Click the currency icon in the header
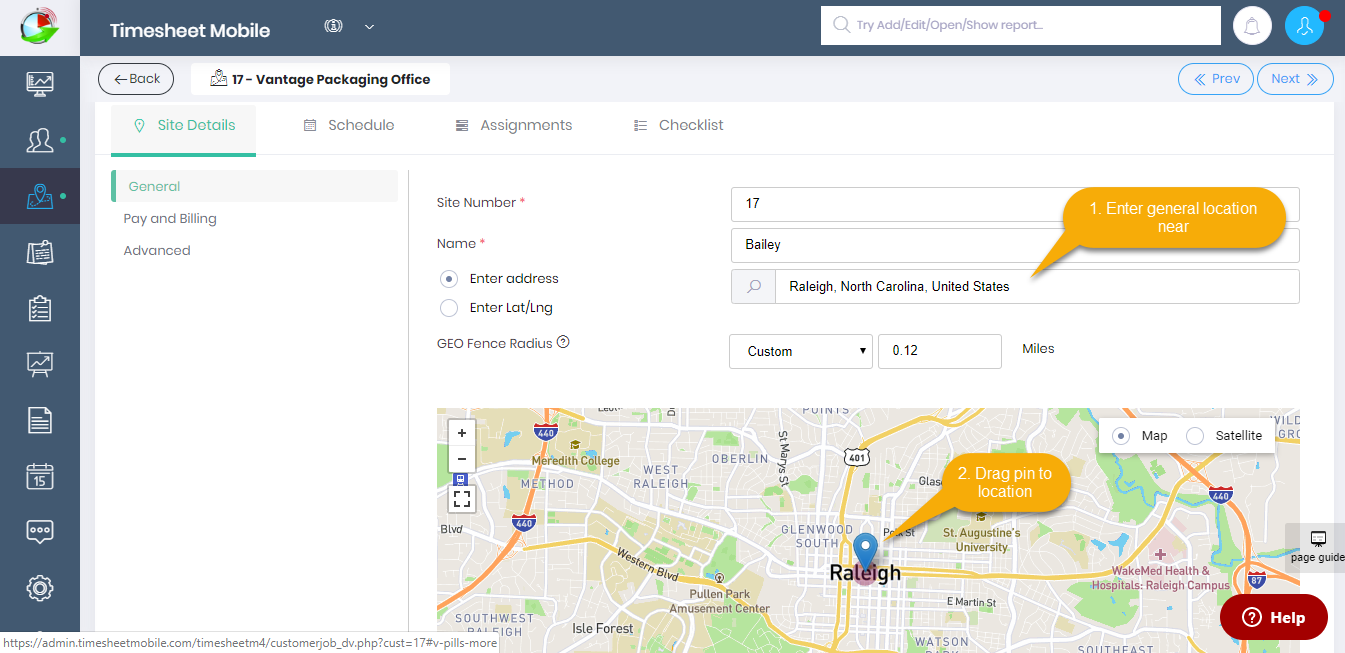The height and width of the screenshot is (653, 1345). pos(334,27)
